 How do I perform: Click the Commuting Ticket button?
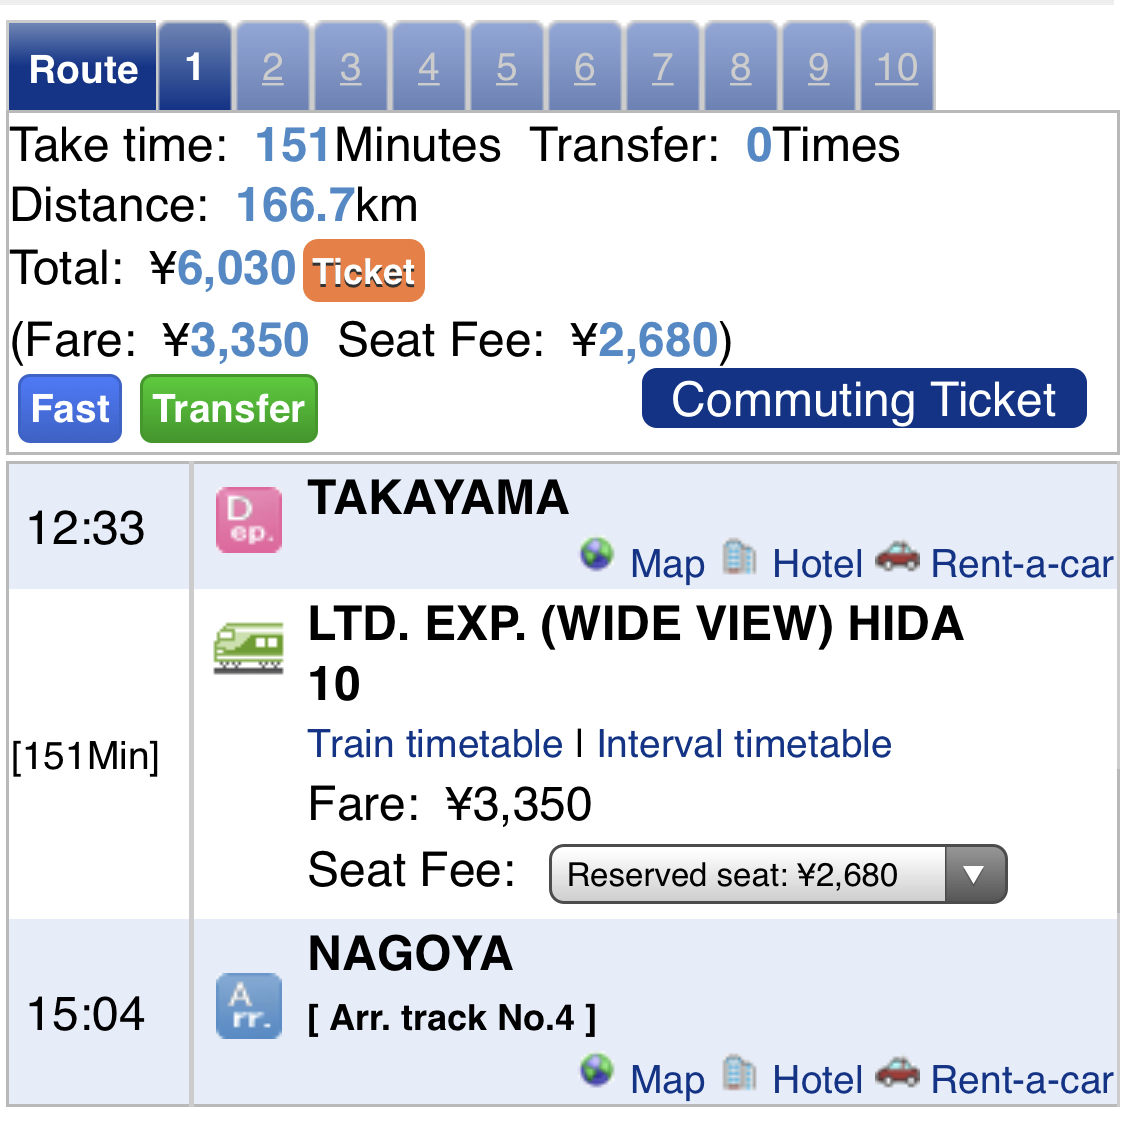coord(864,399)
